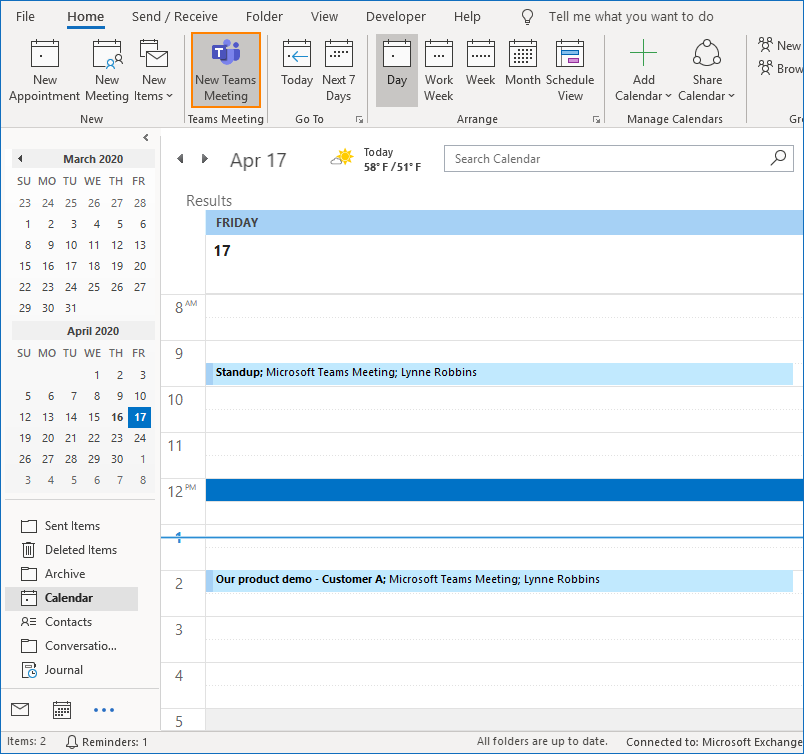The height and width of the screenshot is (754, 804).
Task: Open the Arrange dialog launcher
Action: coord(596,120)
